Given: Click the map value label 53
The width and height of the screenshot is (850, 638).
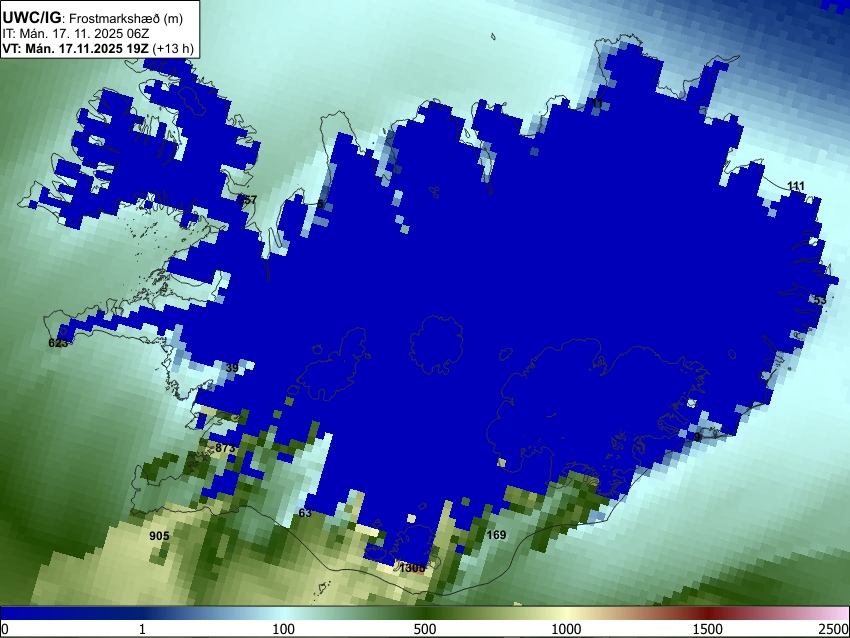Looking at the screenshot, I should (820, 300).
